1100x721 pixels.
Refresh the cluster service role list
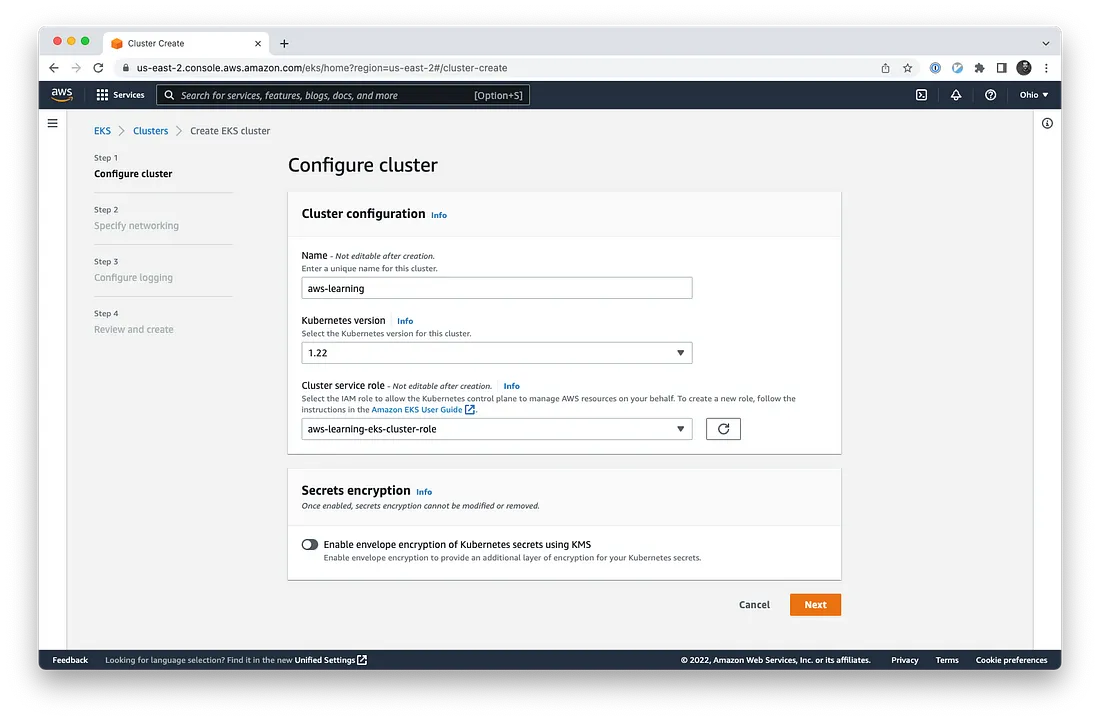pos(723,429)
